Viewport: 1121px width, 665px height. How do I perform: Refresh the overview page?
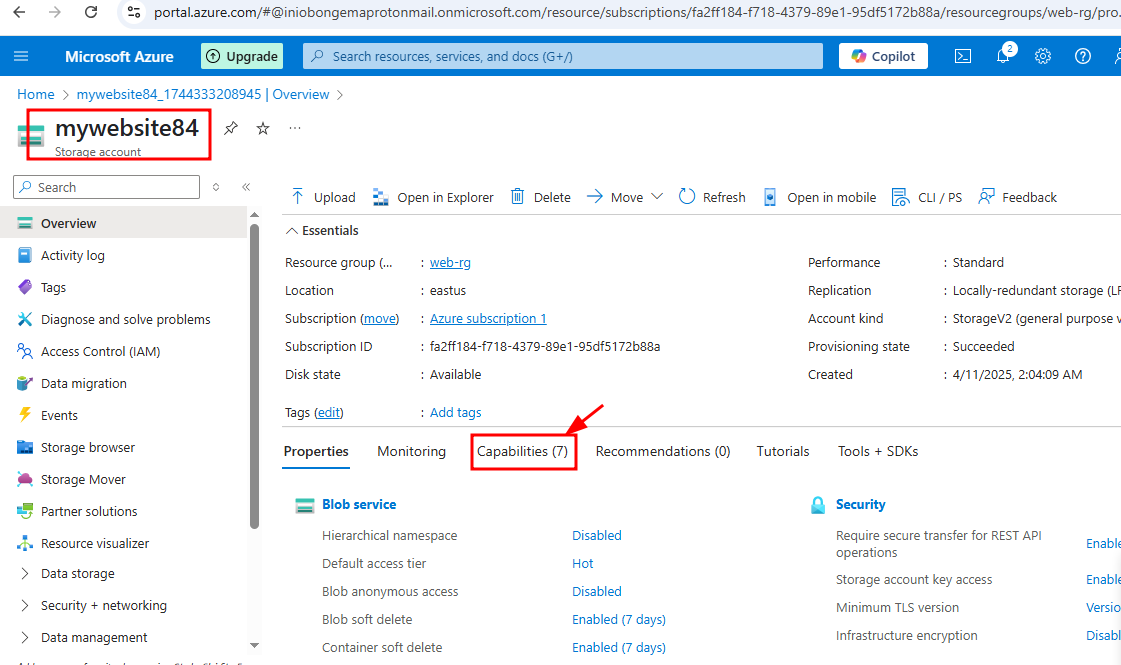click(712, 197)
